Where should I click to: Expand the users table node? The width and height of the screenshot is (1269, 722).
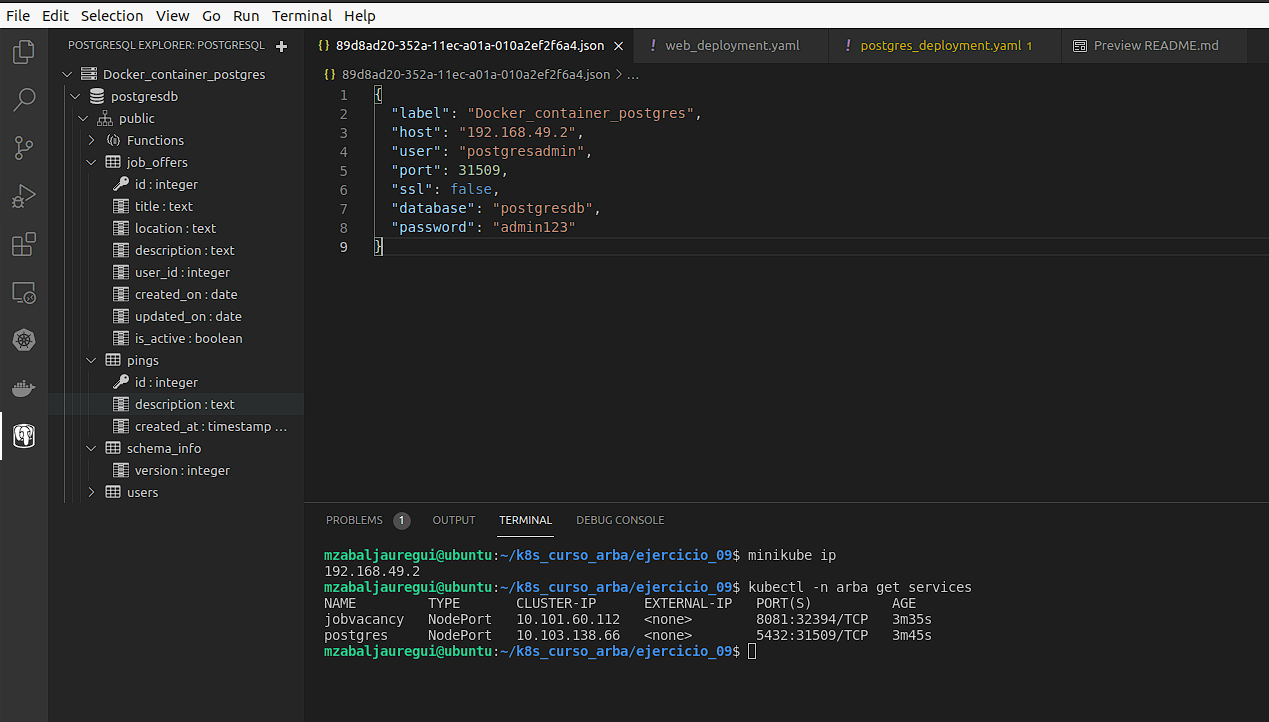click(x=91, y=492)
